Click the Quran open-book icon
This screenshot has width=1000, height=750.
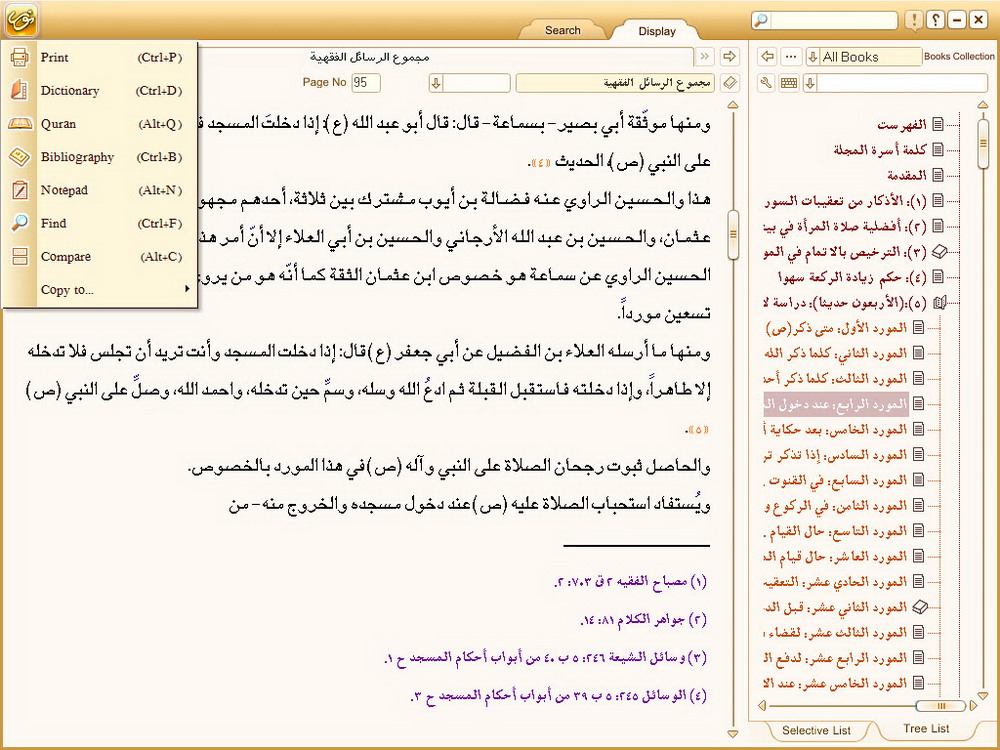20,124
